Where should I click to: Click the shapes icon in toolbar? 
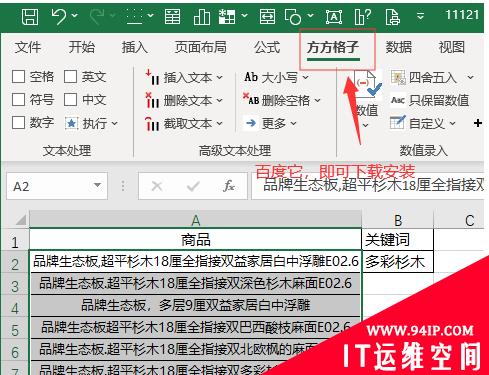(x=293, y=16)
